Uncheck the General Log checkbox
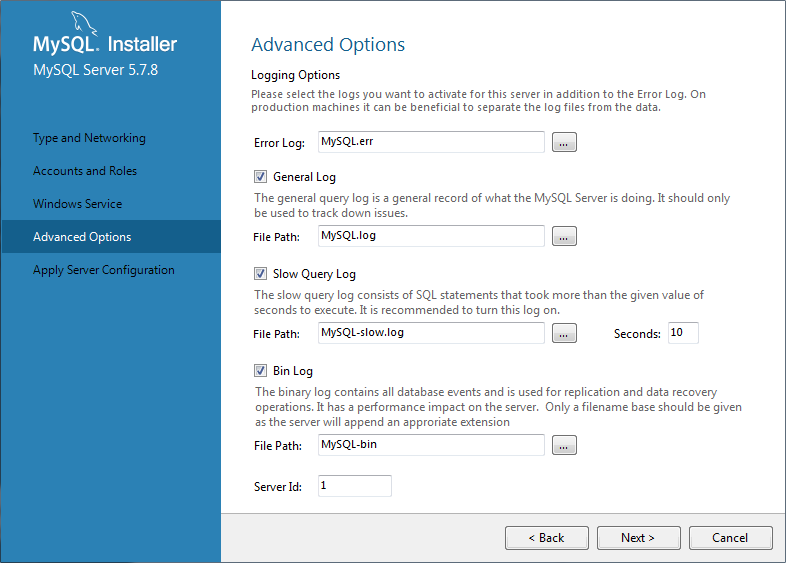This screenshot has width=786, height=563. [x=260, y=176]
